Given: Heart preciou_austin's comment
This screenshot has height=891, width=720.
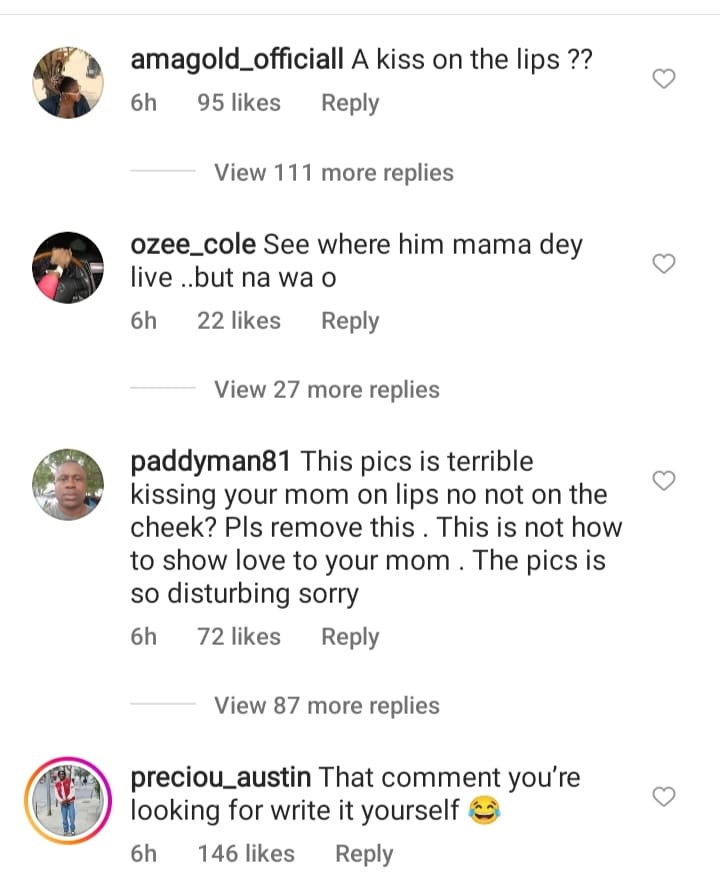Looking at the screenshot, I should pos(664,796).
